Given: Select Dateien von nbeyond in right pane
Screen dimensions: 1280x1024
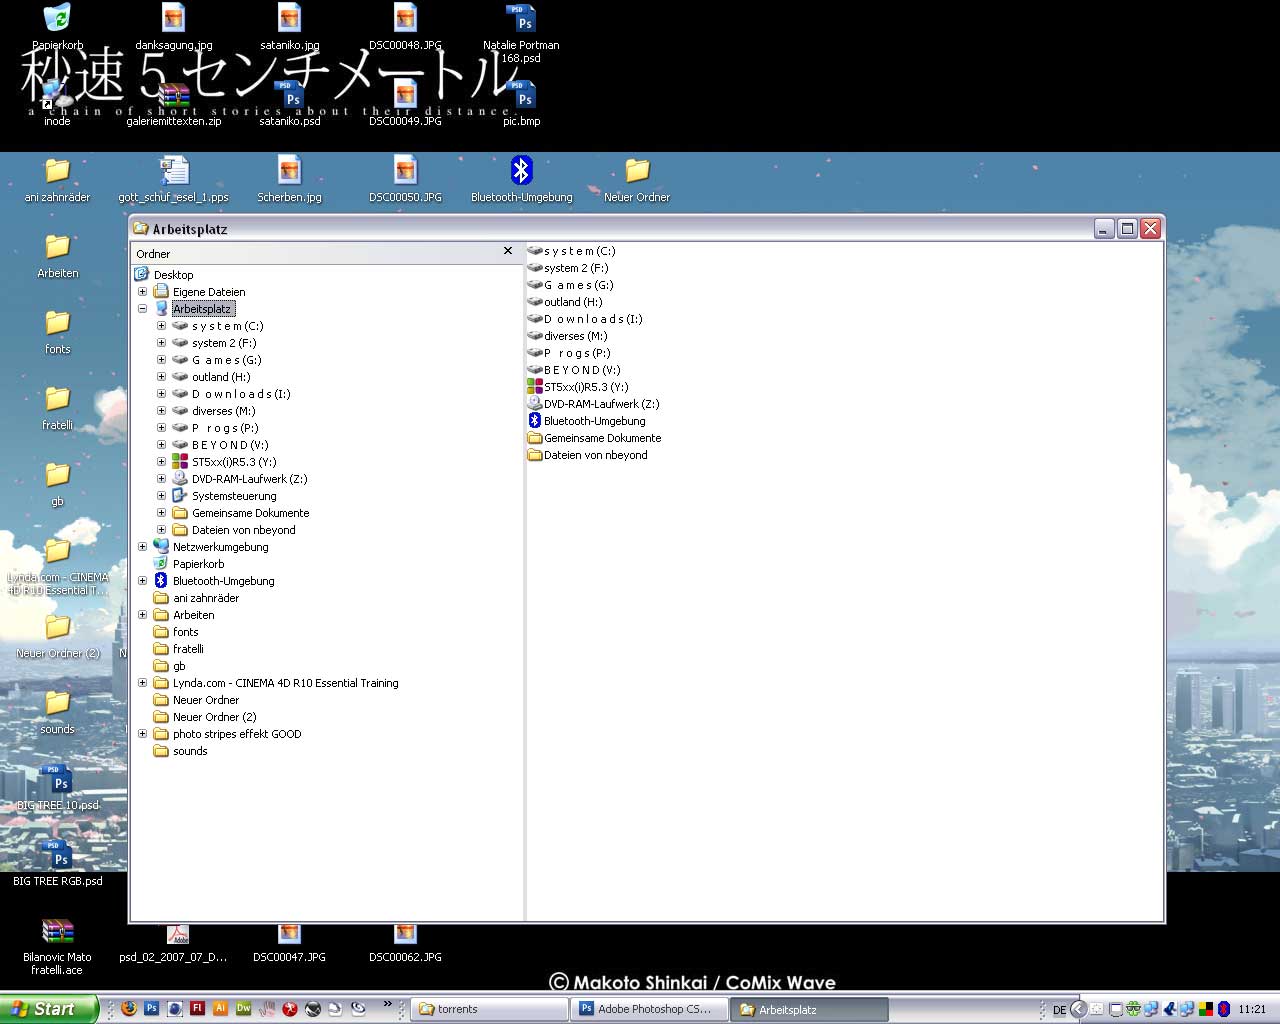Looking at the screenshot, I should point(588,455).
